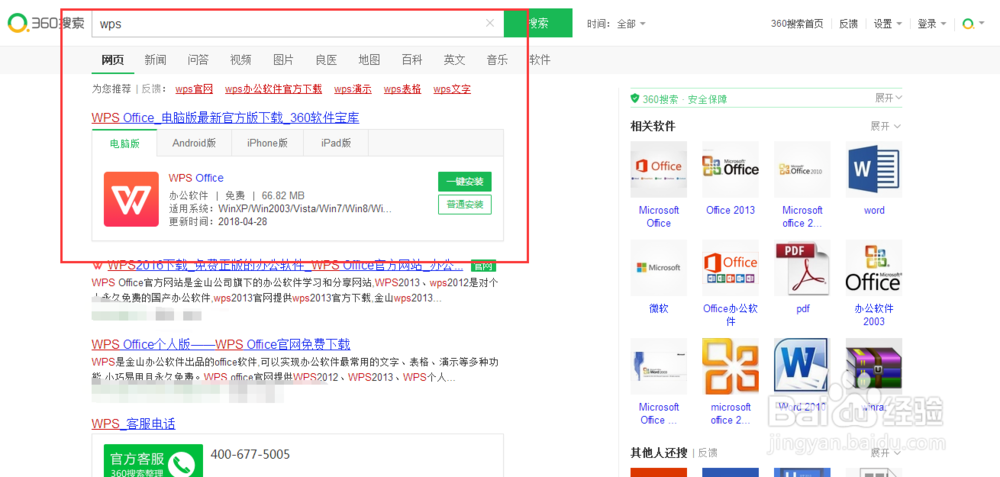This screenshot has width=1000, height=477.
Task: Click the wps文字 suggestion
Action: pos(452,89)
